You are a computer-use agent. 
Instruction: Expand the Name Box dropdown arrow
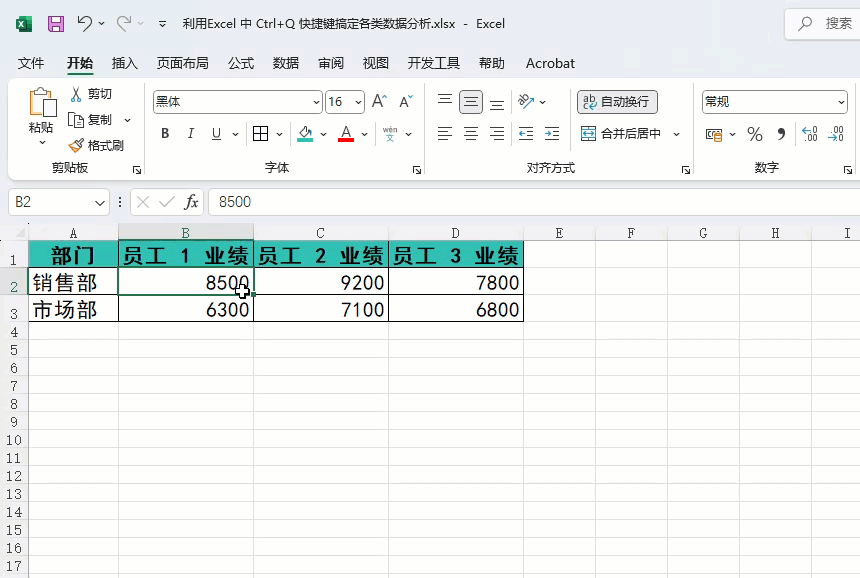click(99, 202)
